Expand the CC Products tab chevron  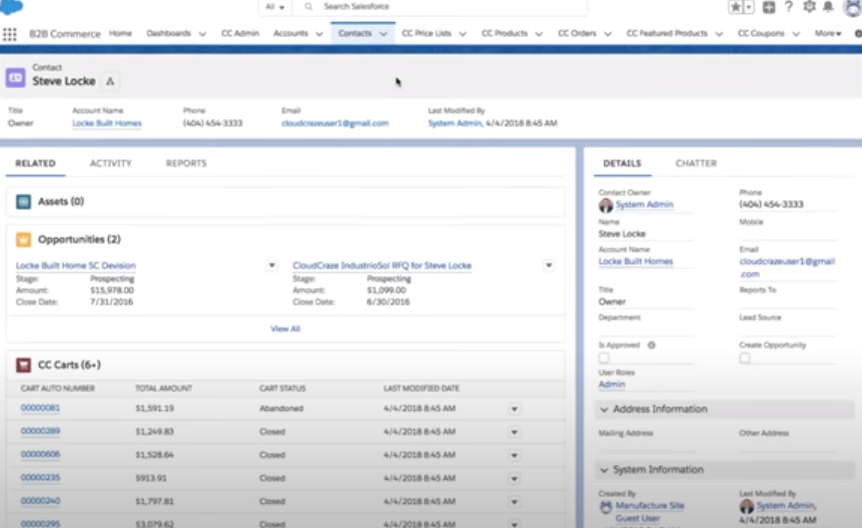point(539,34)
